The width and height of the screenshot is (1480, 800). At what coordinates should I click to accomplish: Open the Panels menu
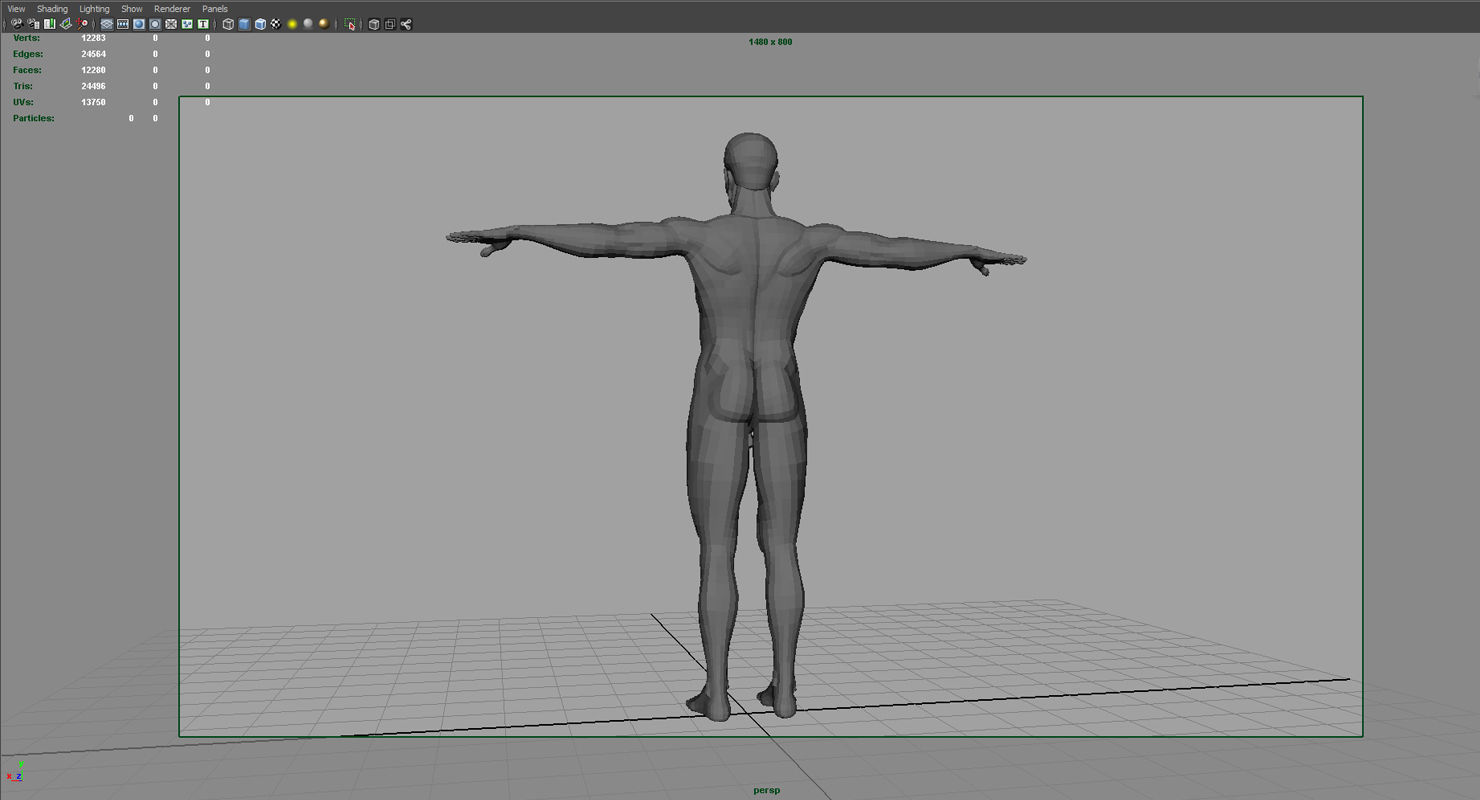pyautogui.click(x=215, y=9)
